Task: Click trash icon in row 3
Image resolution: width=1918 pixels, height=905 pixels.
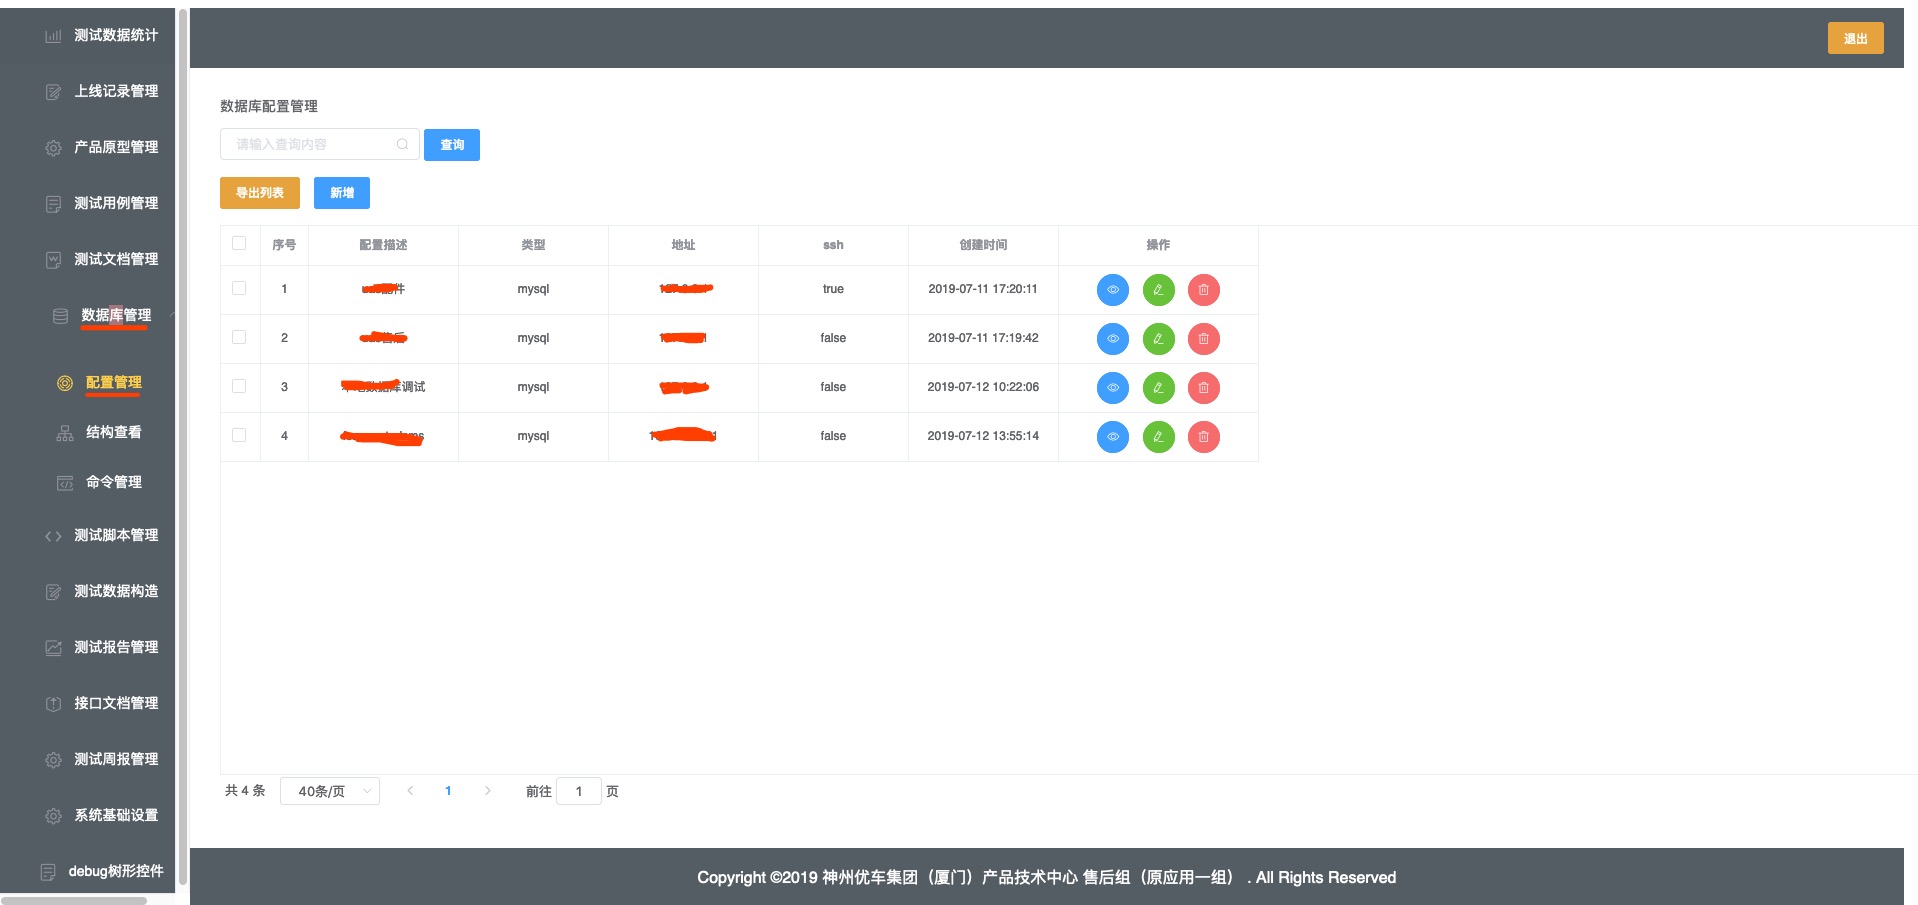Action: click(x=1203, y=388)
